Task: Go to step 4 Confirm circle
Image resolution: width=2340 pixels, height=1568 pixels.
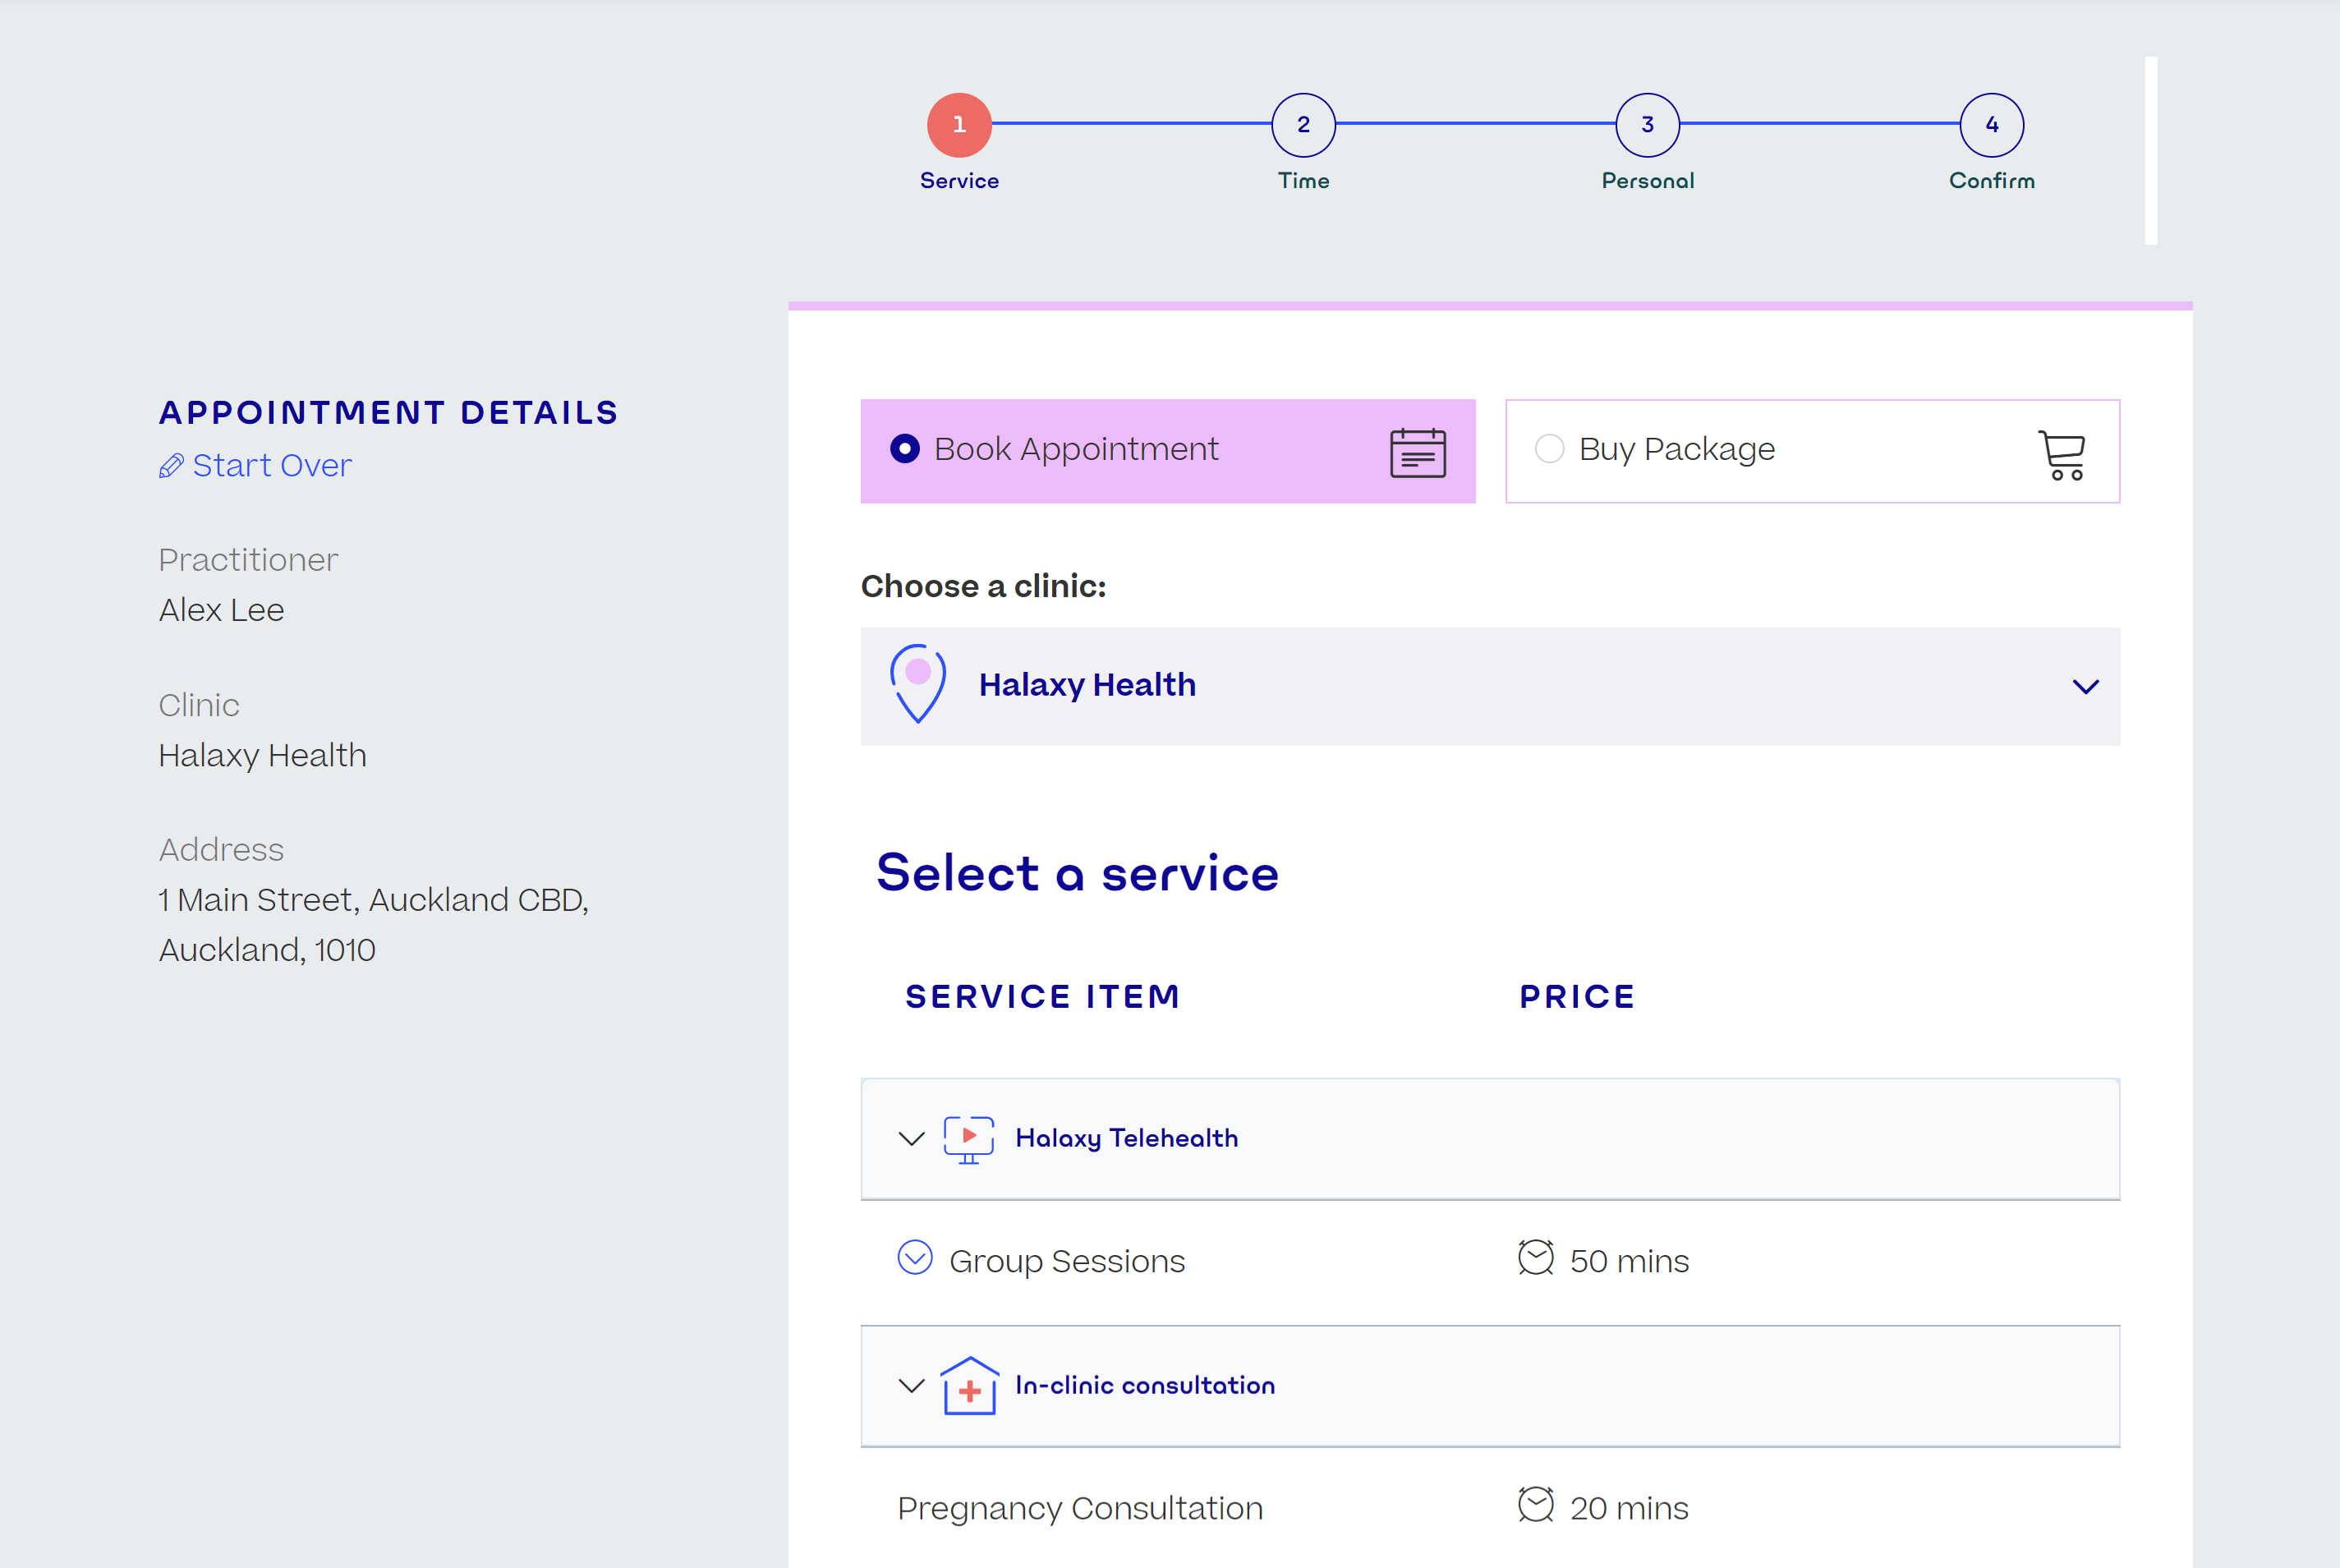Action: tap(1991, 125)
